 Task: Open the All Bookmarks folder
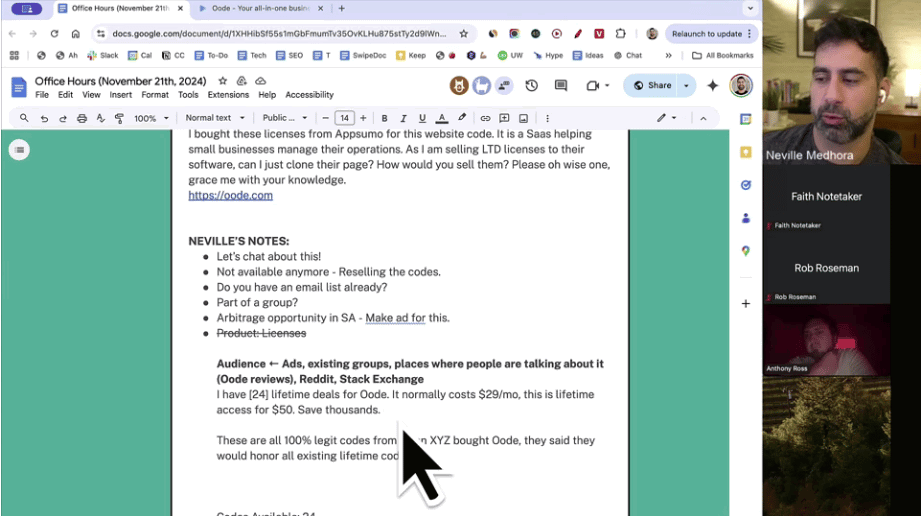(722, 55)
